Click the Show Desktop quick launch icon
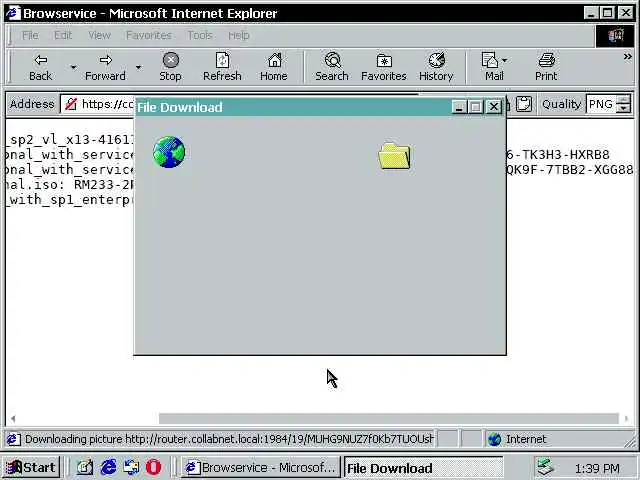This screenshot has height=480, width=640. tap(85, 467)
